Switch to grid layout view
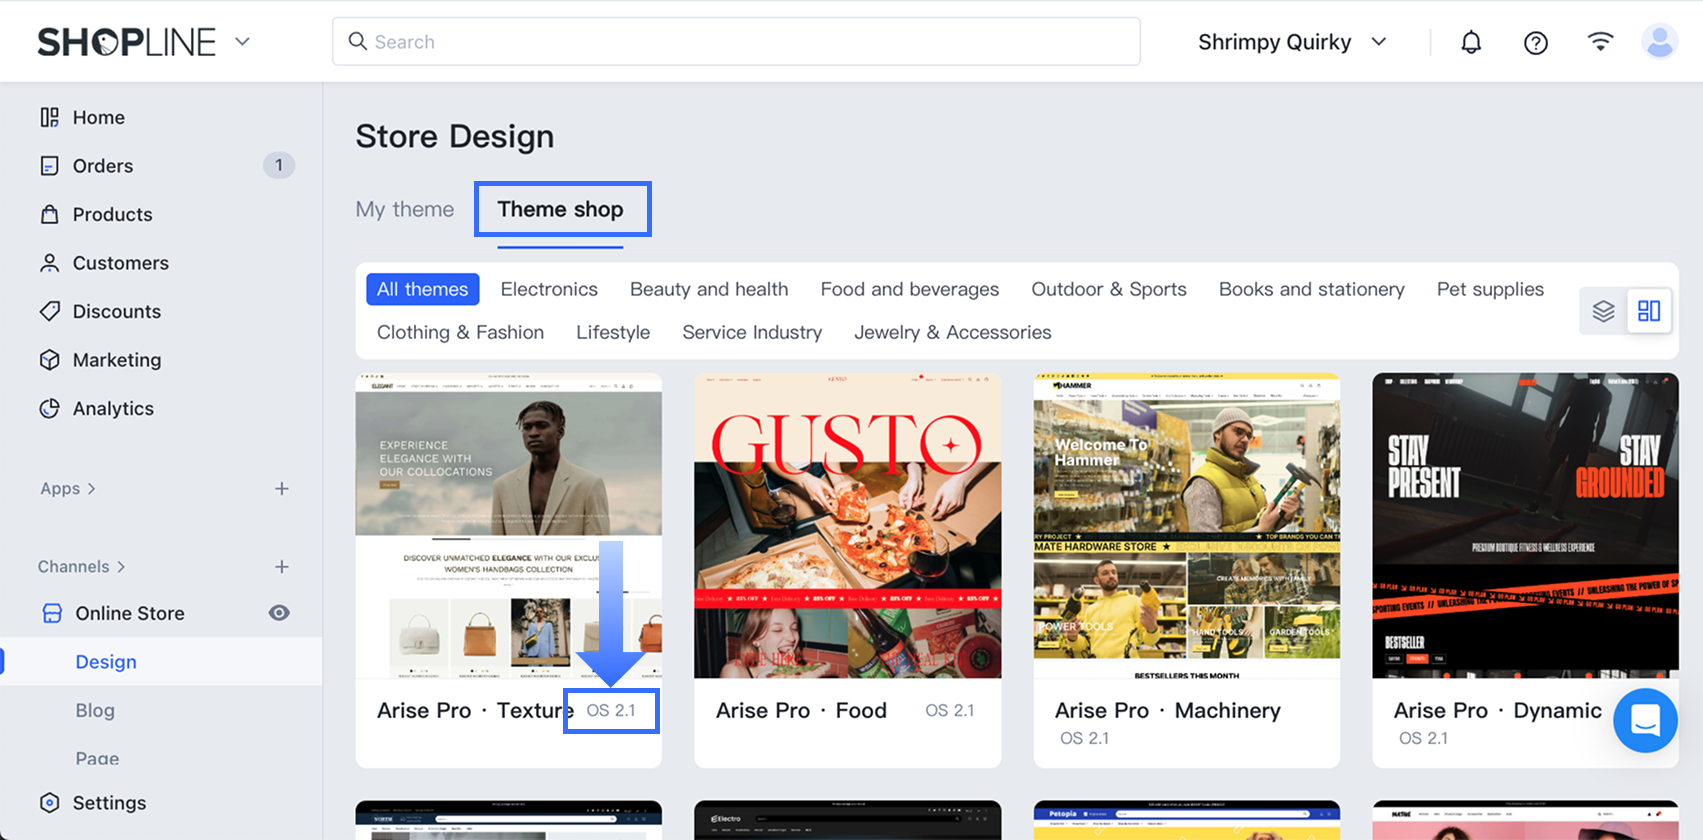1703x840 pixels. point(1649,311)
